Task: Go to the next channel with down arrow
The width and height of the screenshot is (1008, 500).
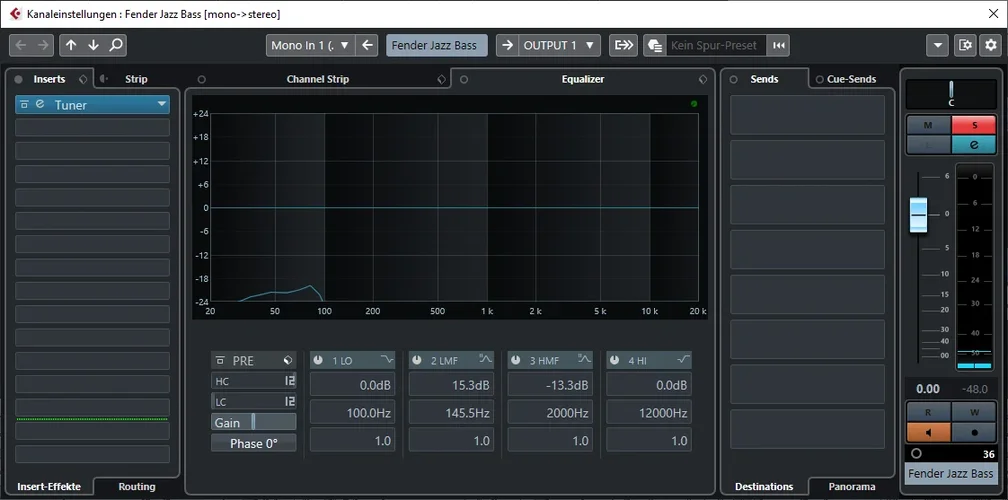Action: click(x=93, y=45)
